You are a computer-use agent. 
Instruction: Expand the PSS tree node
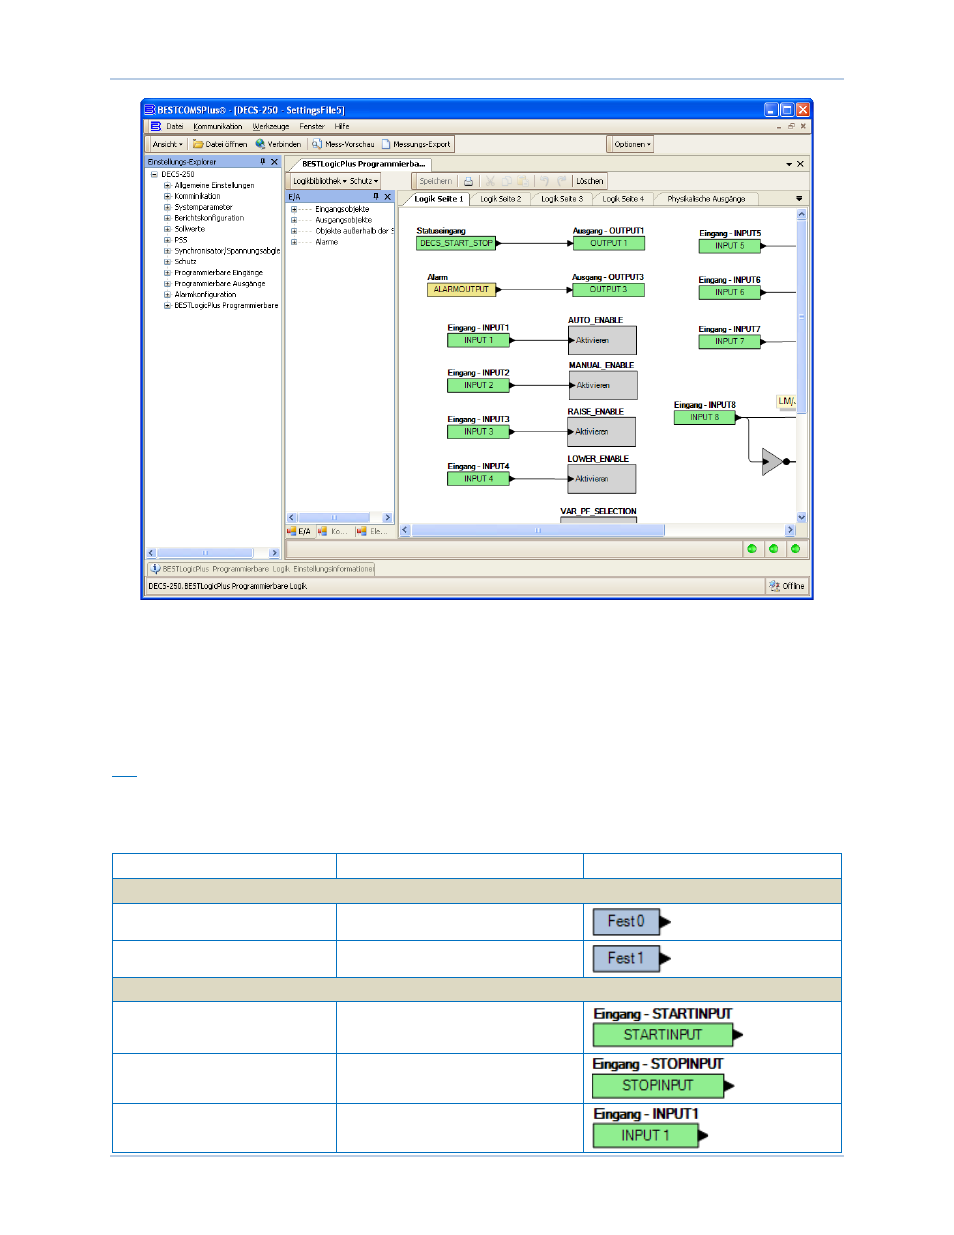coord(167,240)
